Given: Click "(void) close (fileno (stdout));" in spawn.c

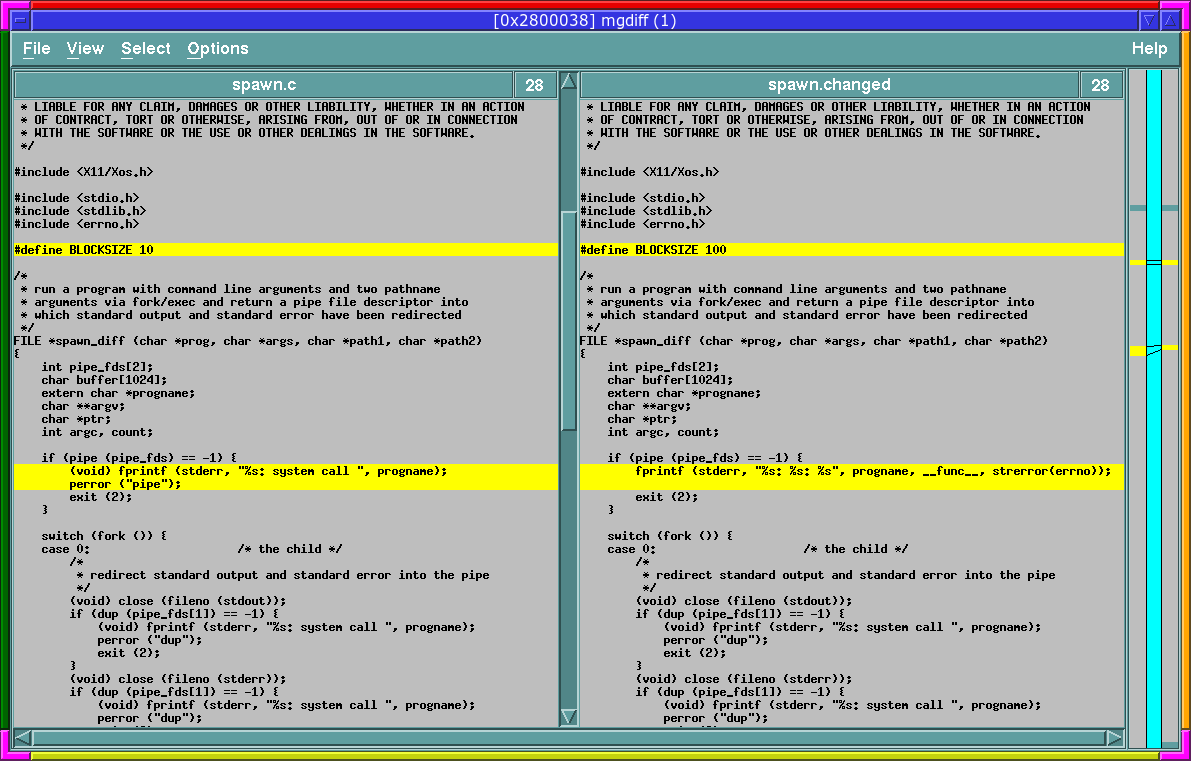Looking at the screenshot, I should pos(178,601).
